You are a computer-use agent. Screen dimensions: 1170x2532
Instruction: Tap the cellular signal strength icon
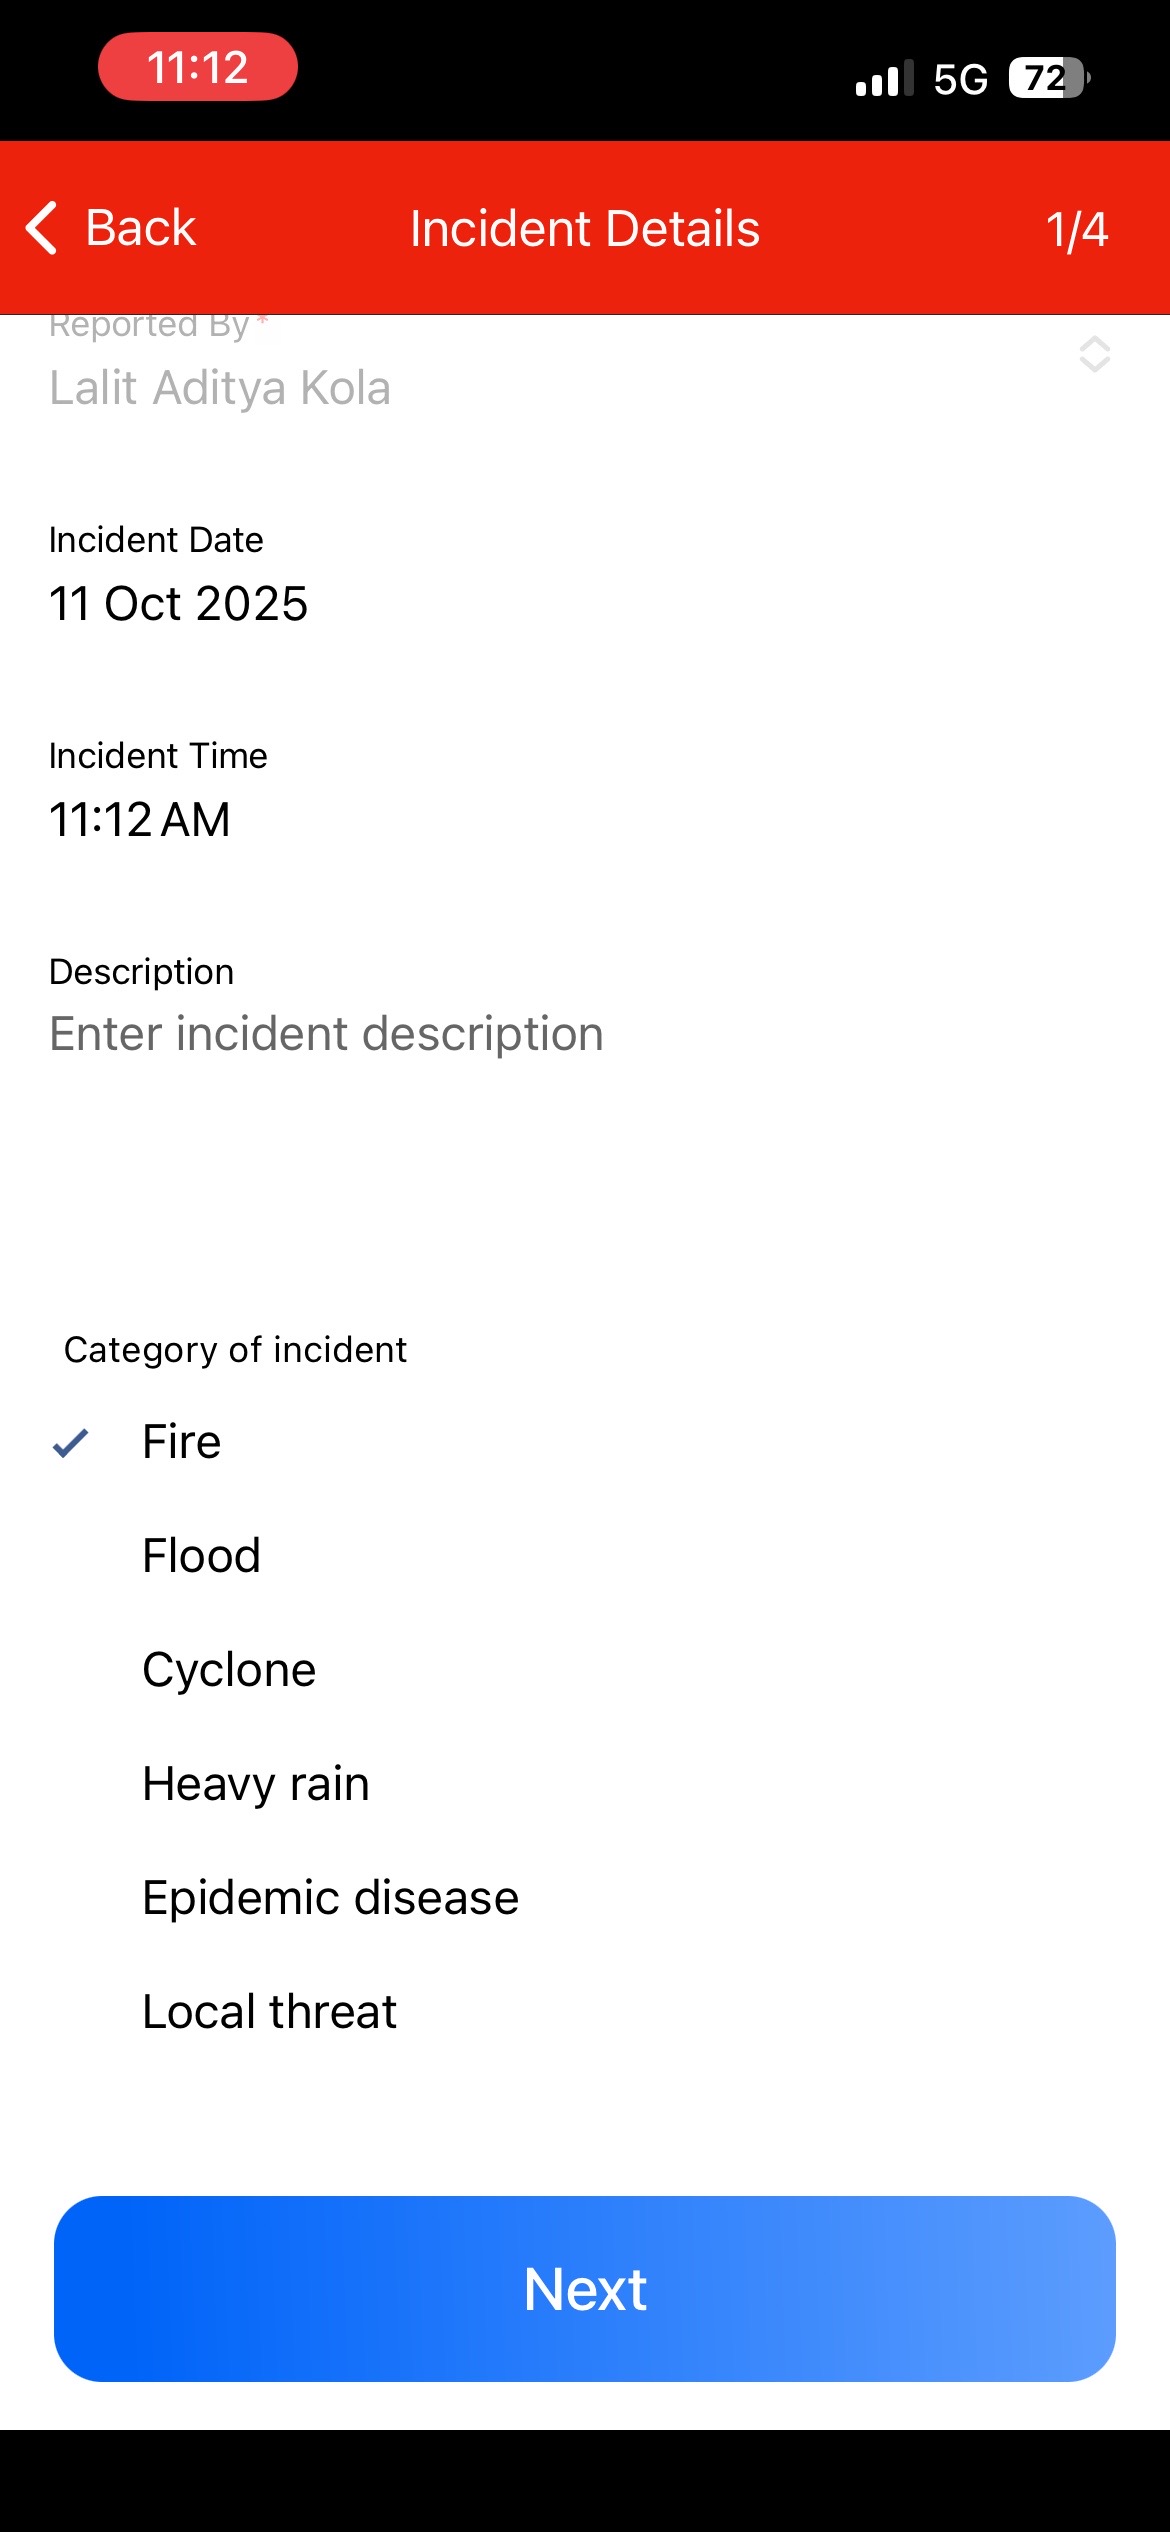pos(884,78)
